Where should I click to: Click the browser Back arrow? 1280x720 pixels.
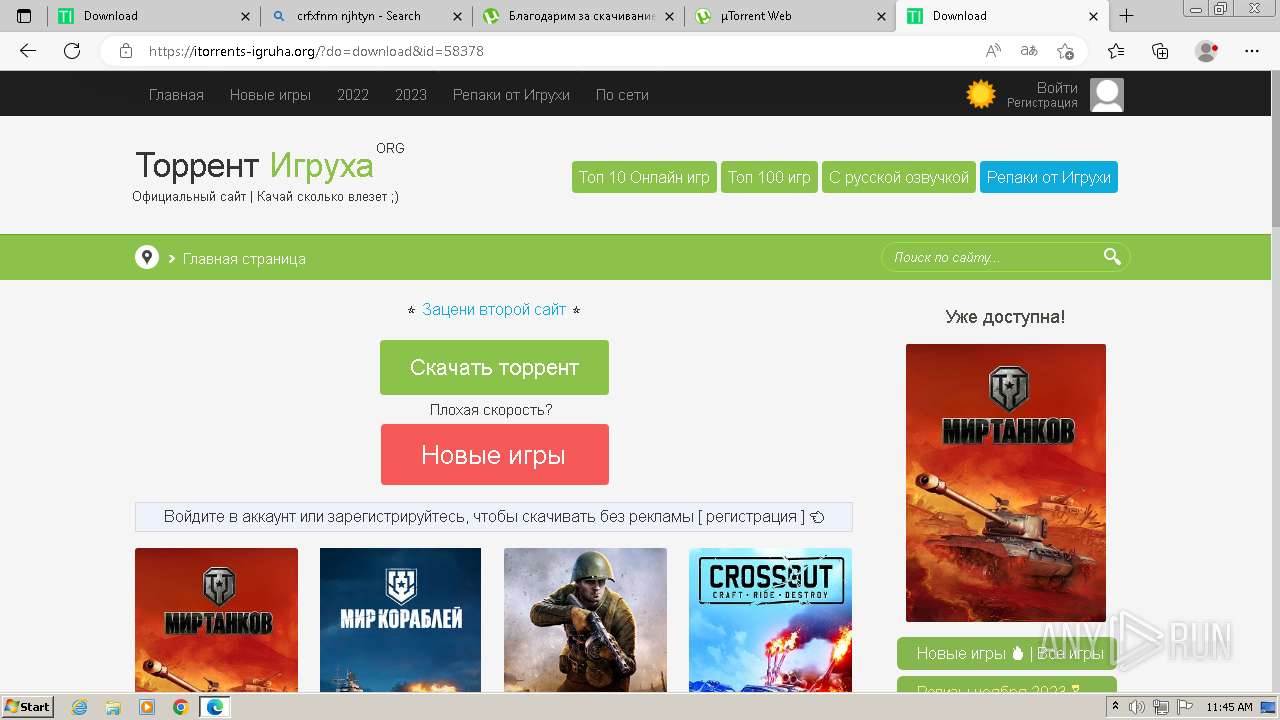pyautogui.click(x=28, y=51)
